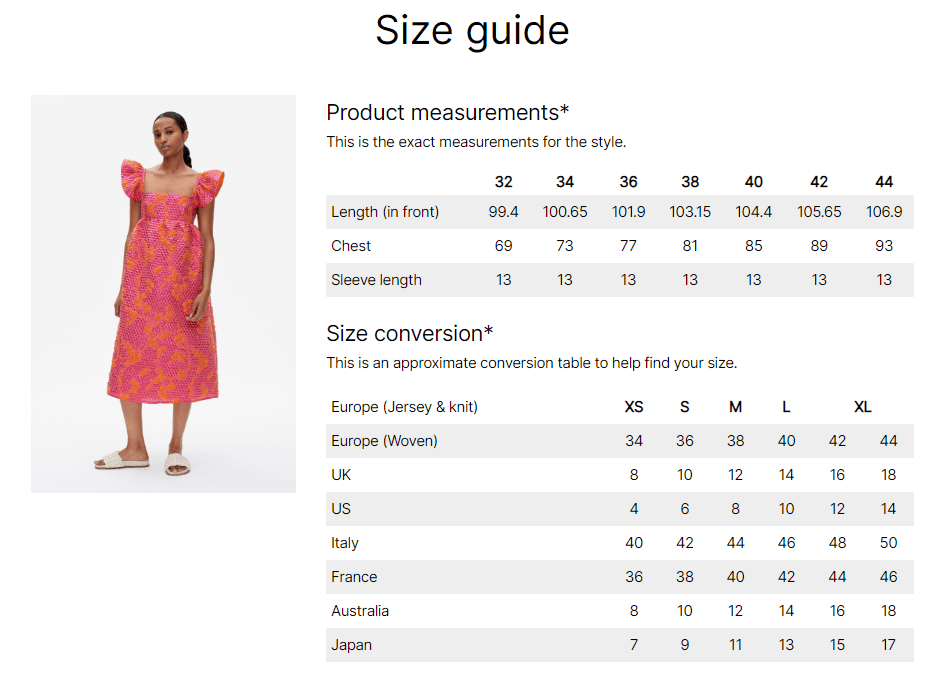Click the UK row label

coord(341,475)
